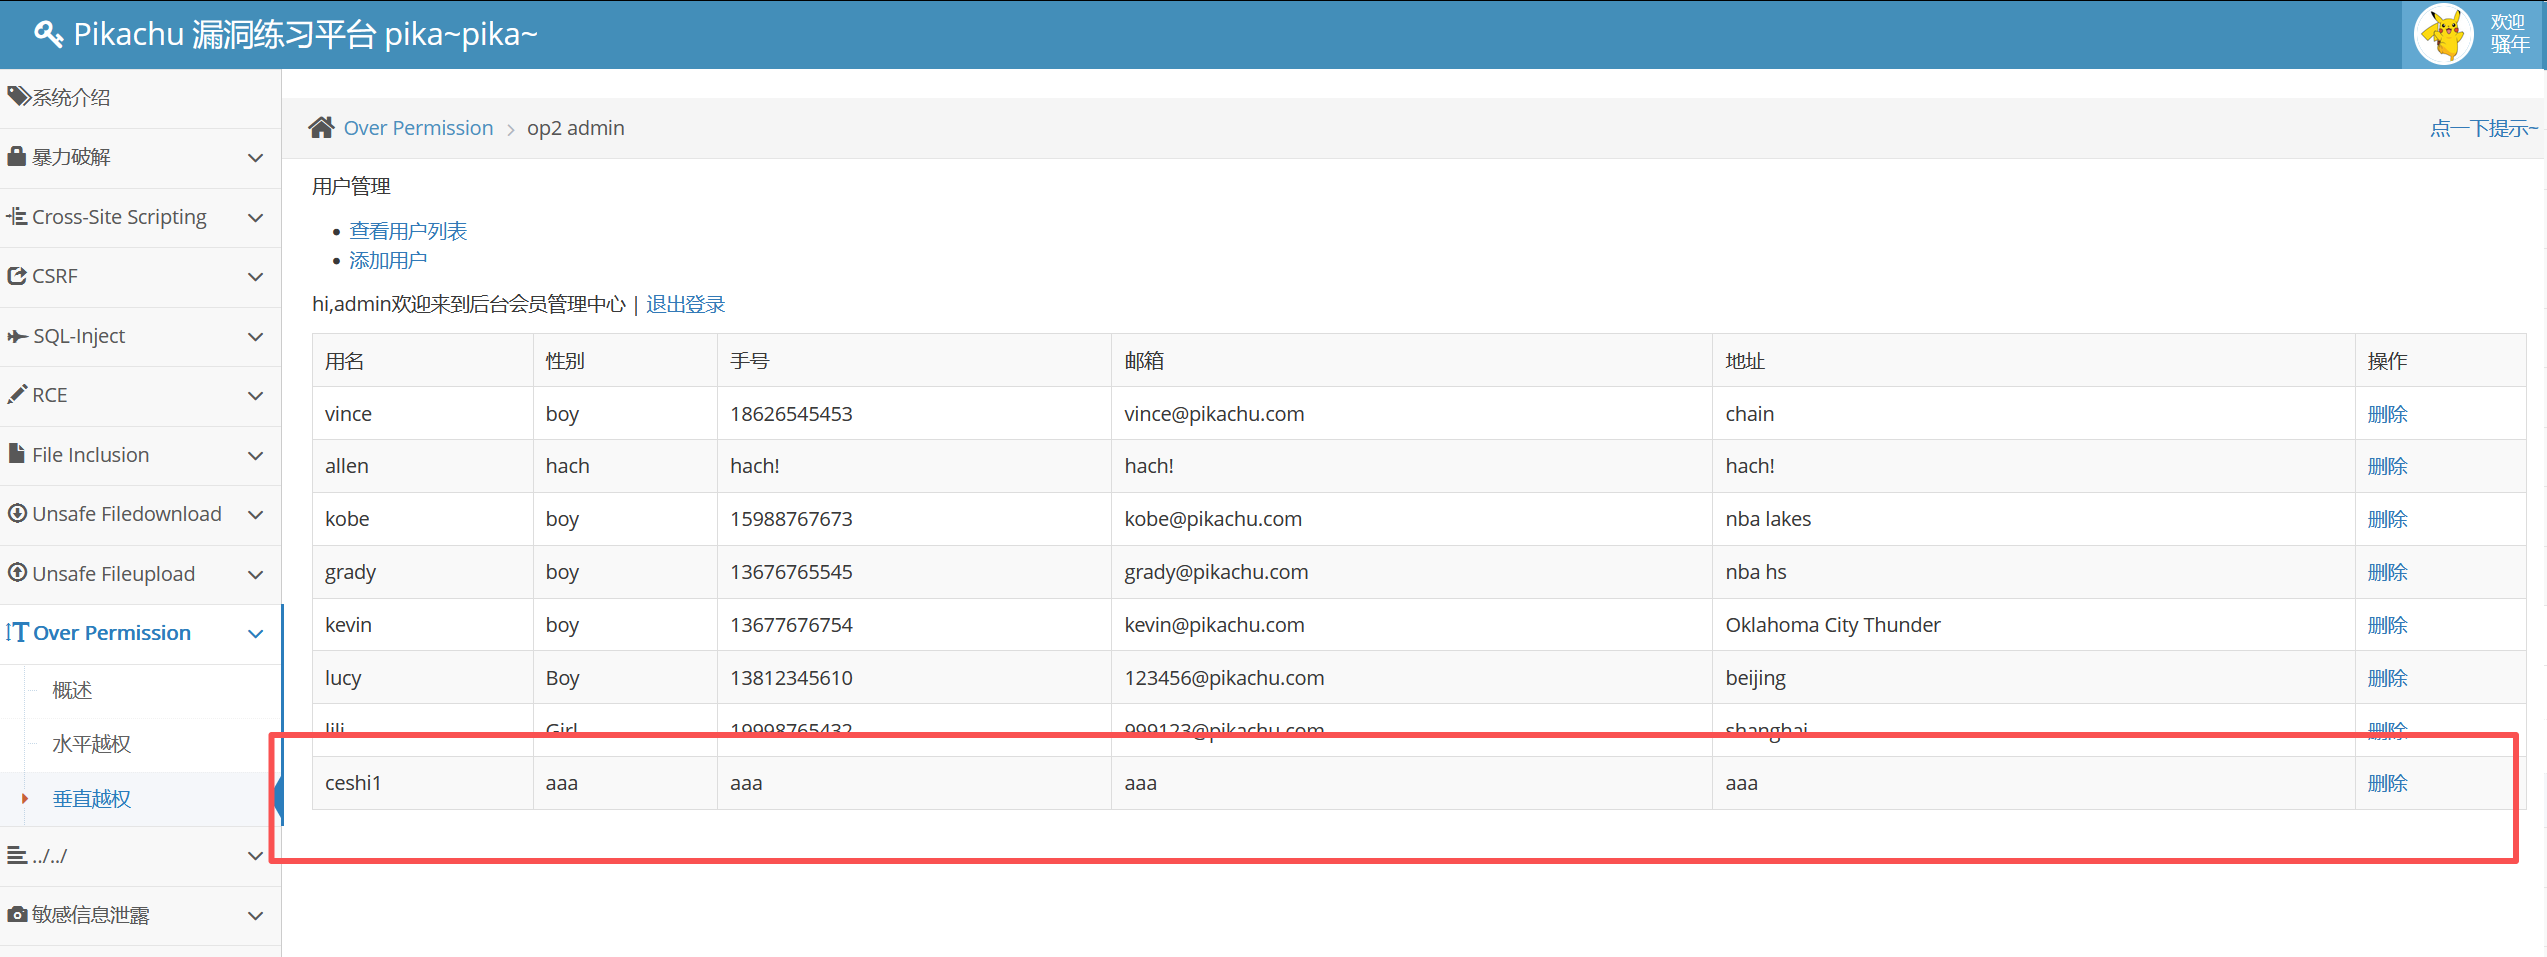Click the CSRF share icon

[17, 276]
